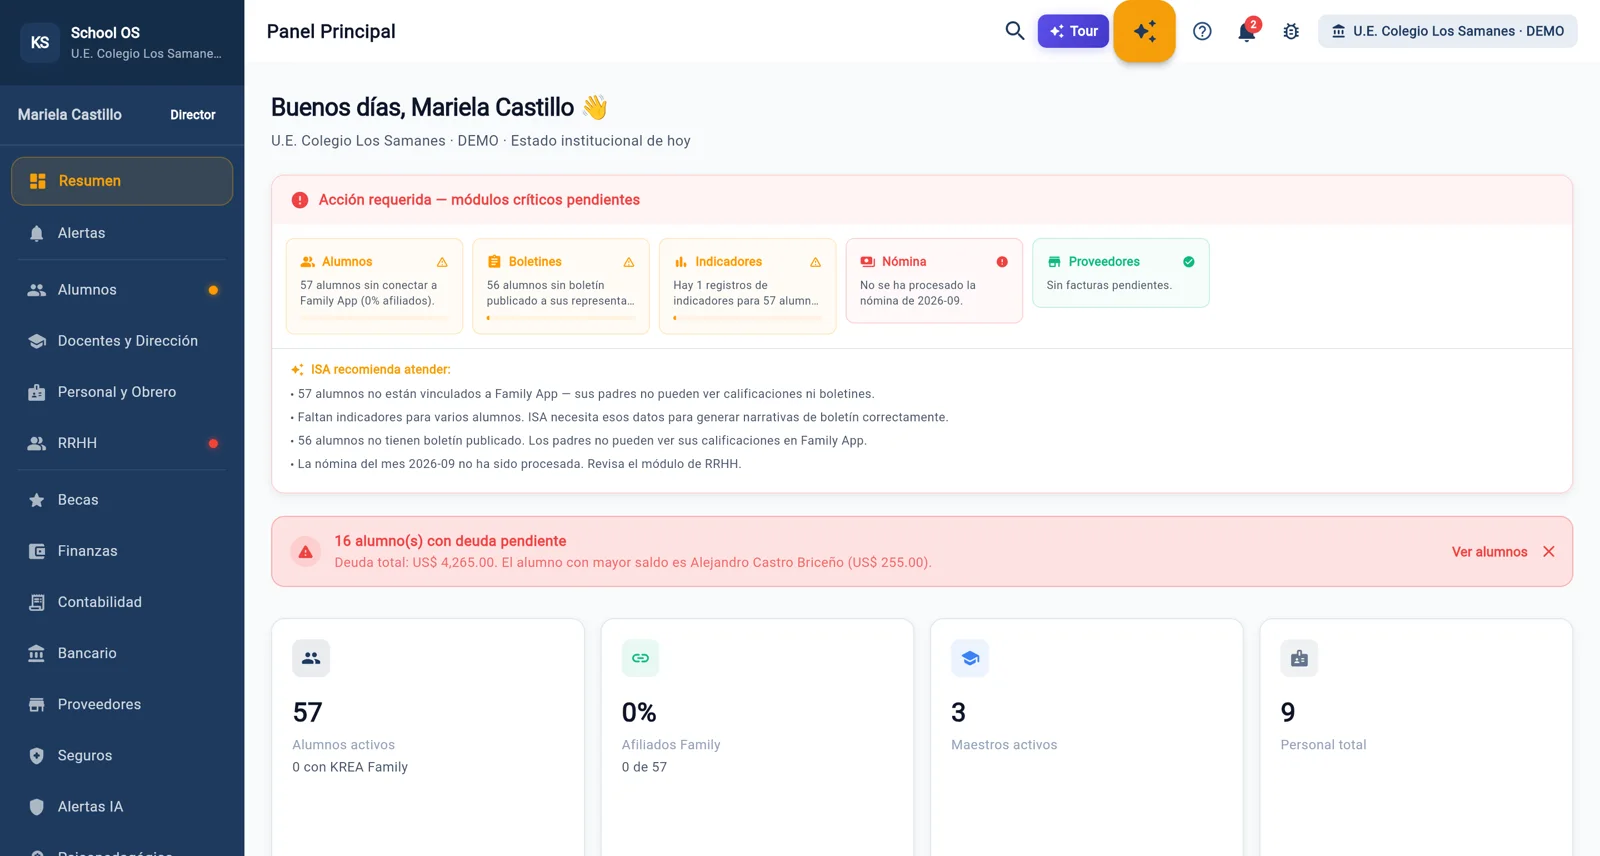Open notifications bell with 2 badge
Viewport: 1600px width, 856px height.
pos(1247,31)
